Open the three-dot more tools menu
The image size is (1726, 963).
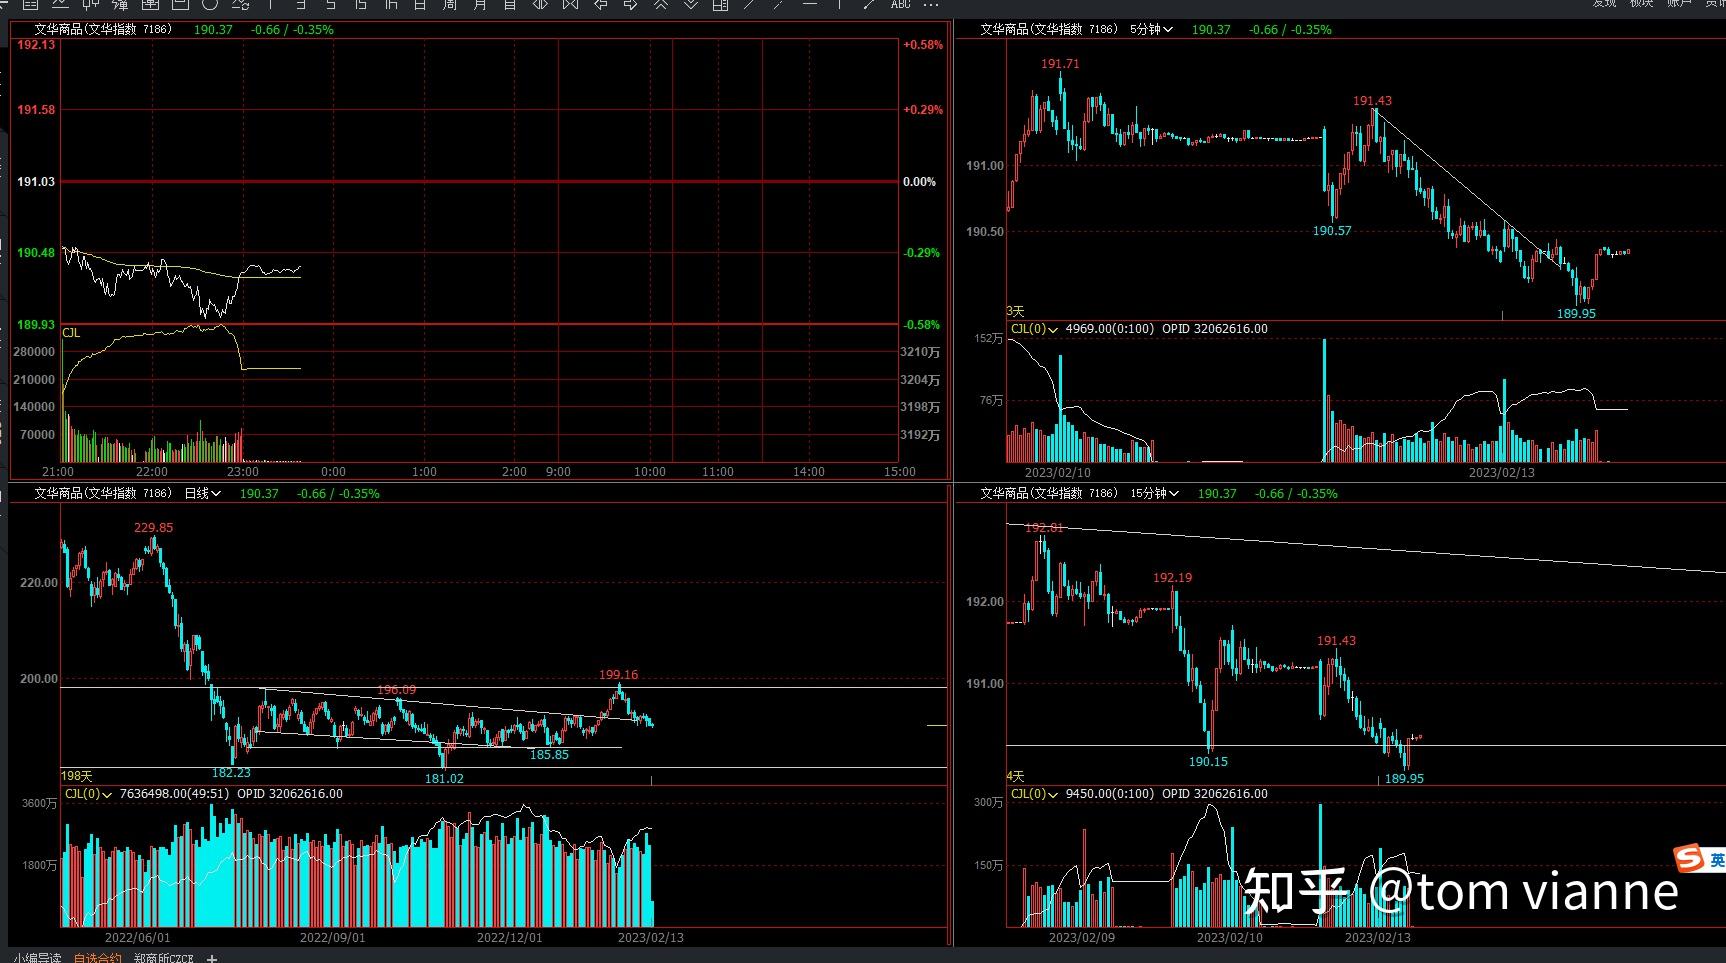point(931,4)
